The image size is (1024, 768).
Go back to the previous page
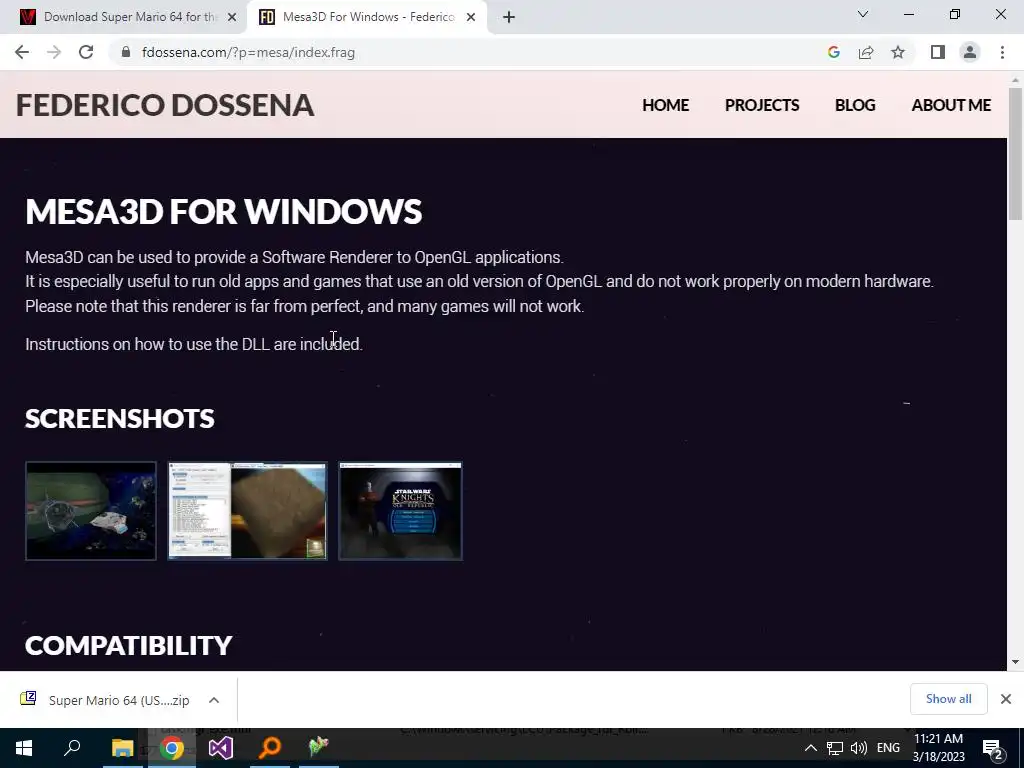(22, 52)
